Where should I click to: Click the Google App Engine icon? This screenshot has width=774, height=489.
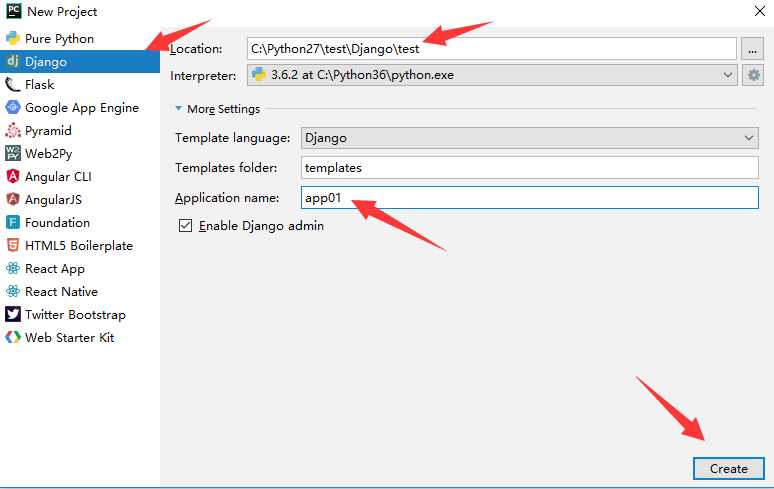pyautogui.click(x=13, y=107)
